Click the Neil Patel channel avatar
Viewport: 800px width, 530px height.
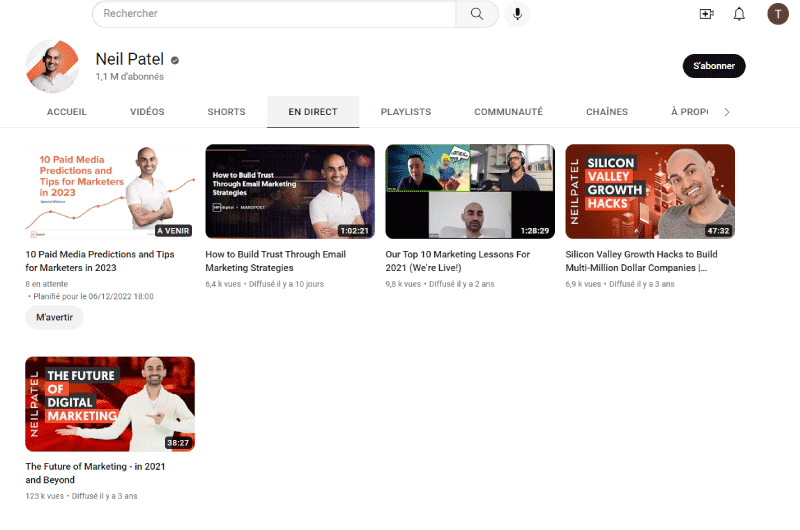pos(52,66)
